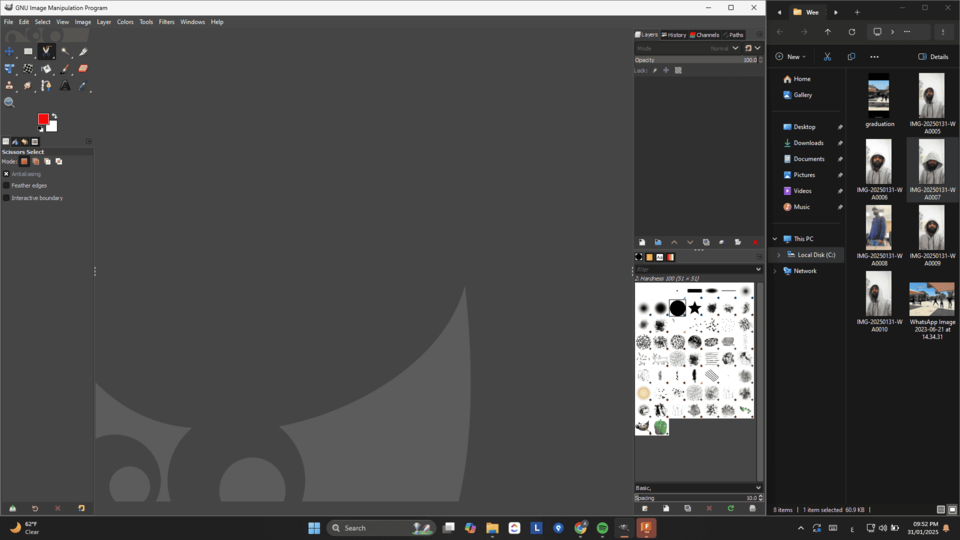Select the Paths tool
This screenshot has width=960, height=540.
[46, 86]
